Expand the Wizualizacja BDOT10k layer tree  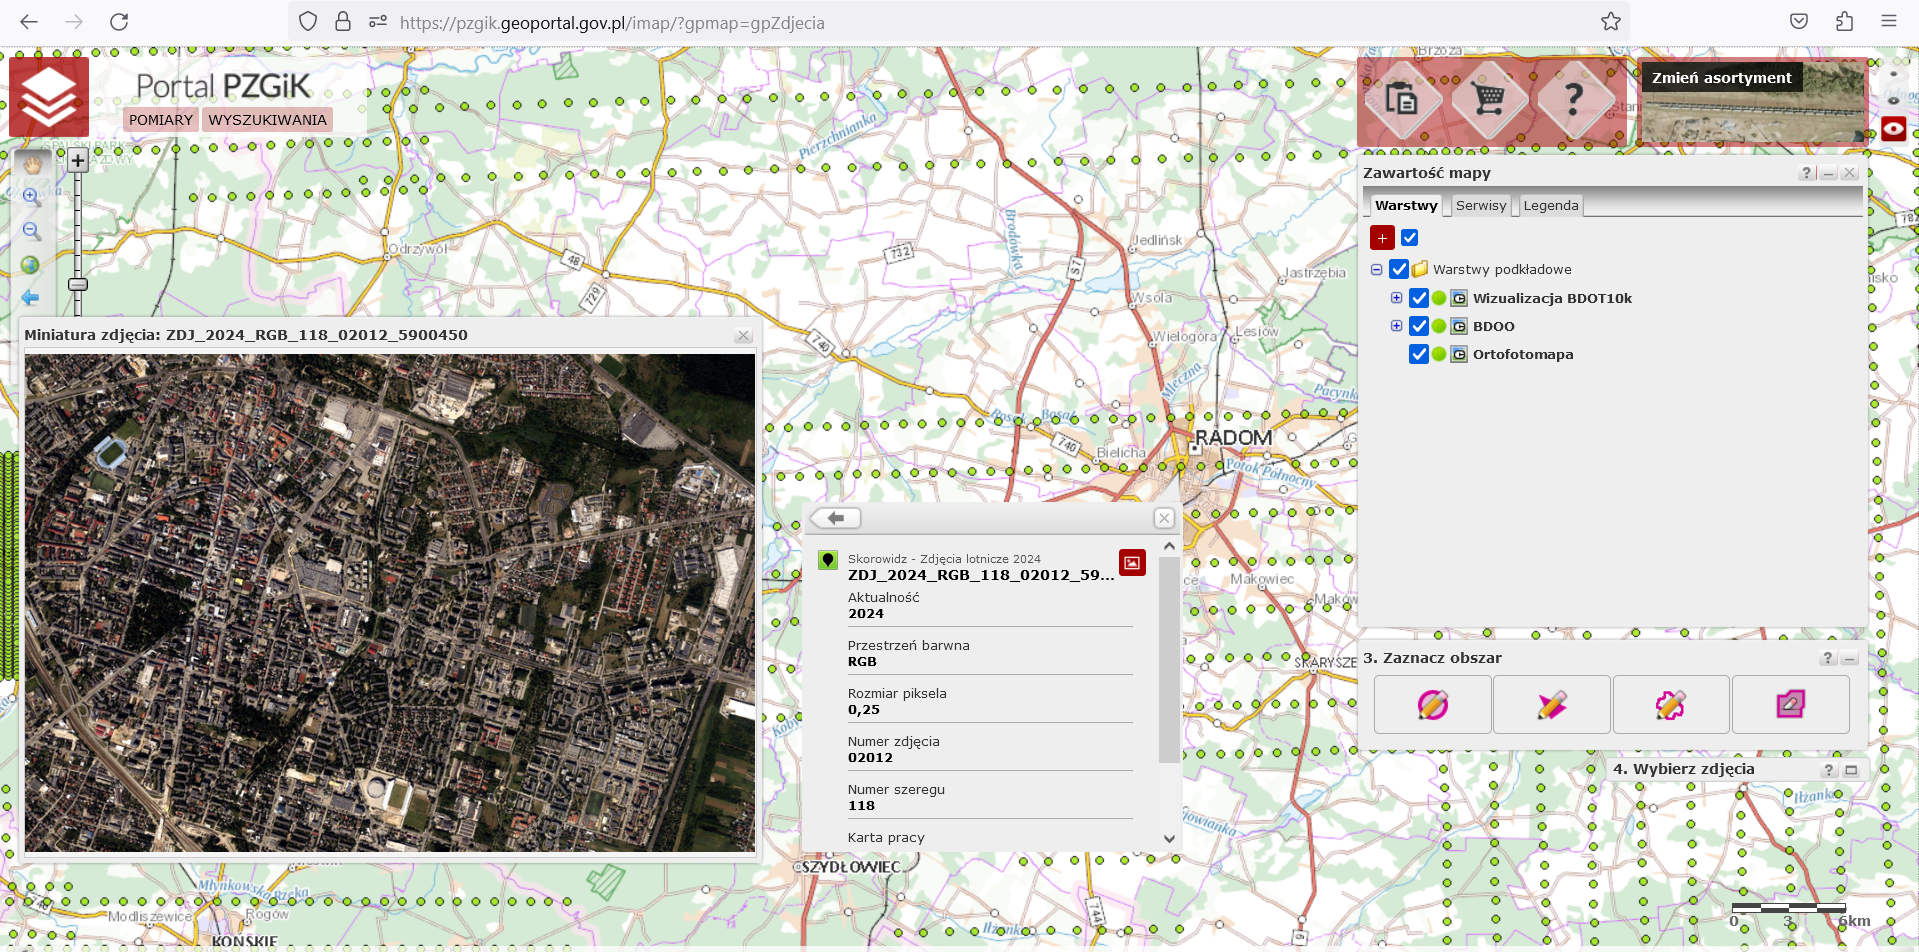1396,298
